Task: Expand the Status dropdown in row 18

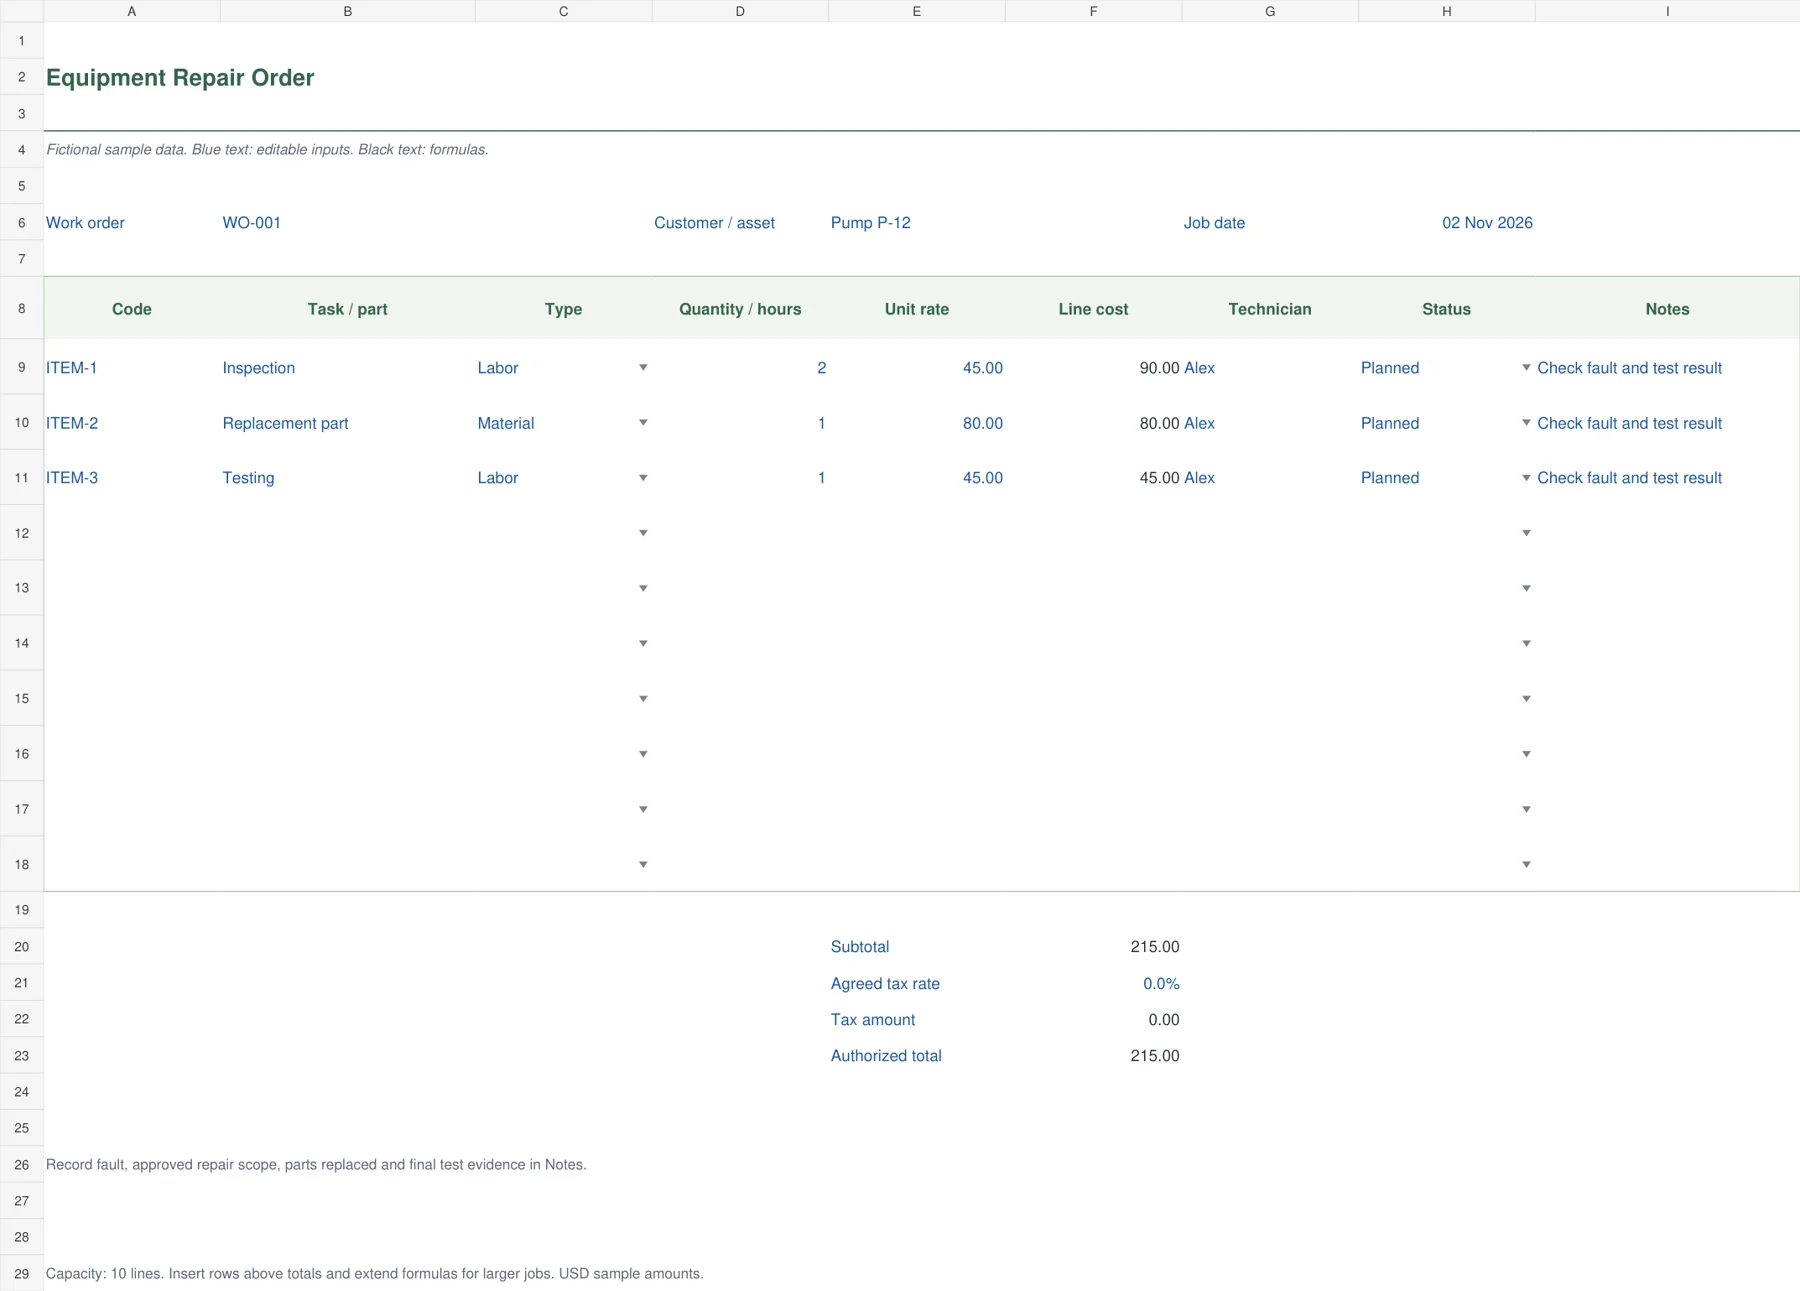Action: click(x=1526, y=865)
